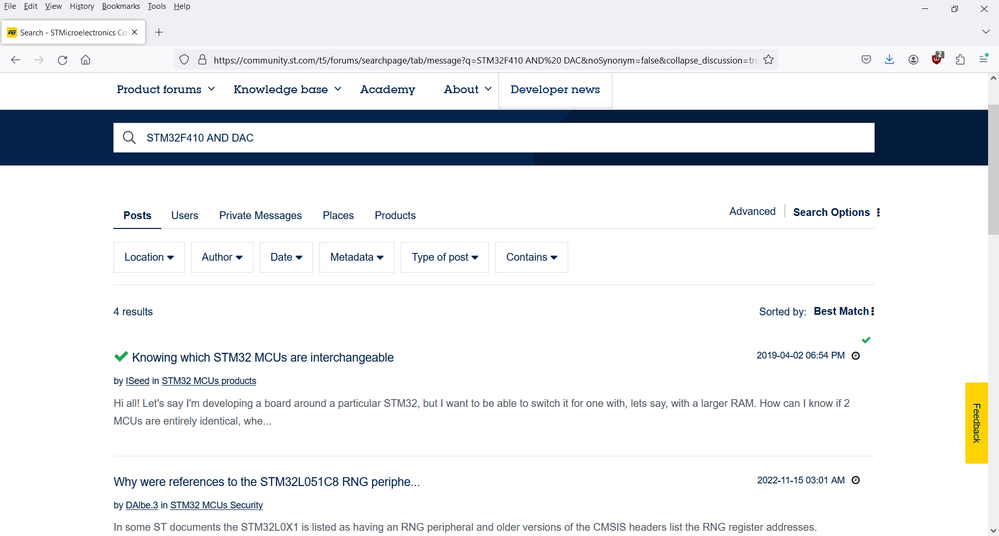The height and width of the screenshot is (536, 999).
Task: List all tabs with chevron button
Action: 986,32
